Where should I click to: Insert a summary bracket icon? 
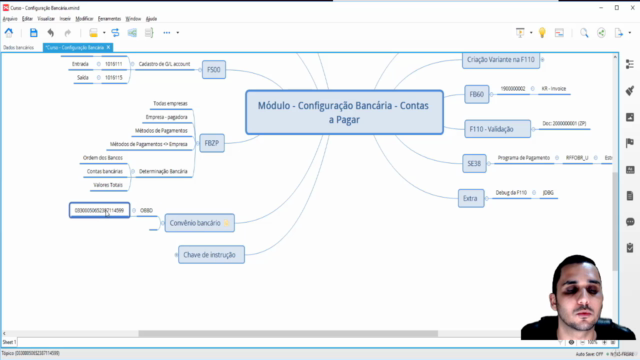(x=149, y=33)
